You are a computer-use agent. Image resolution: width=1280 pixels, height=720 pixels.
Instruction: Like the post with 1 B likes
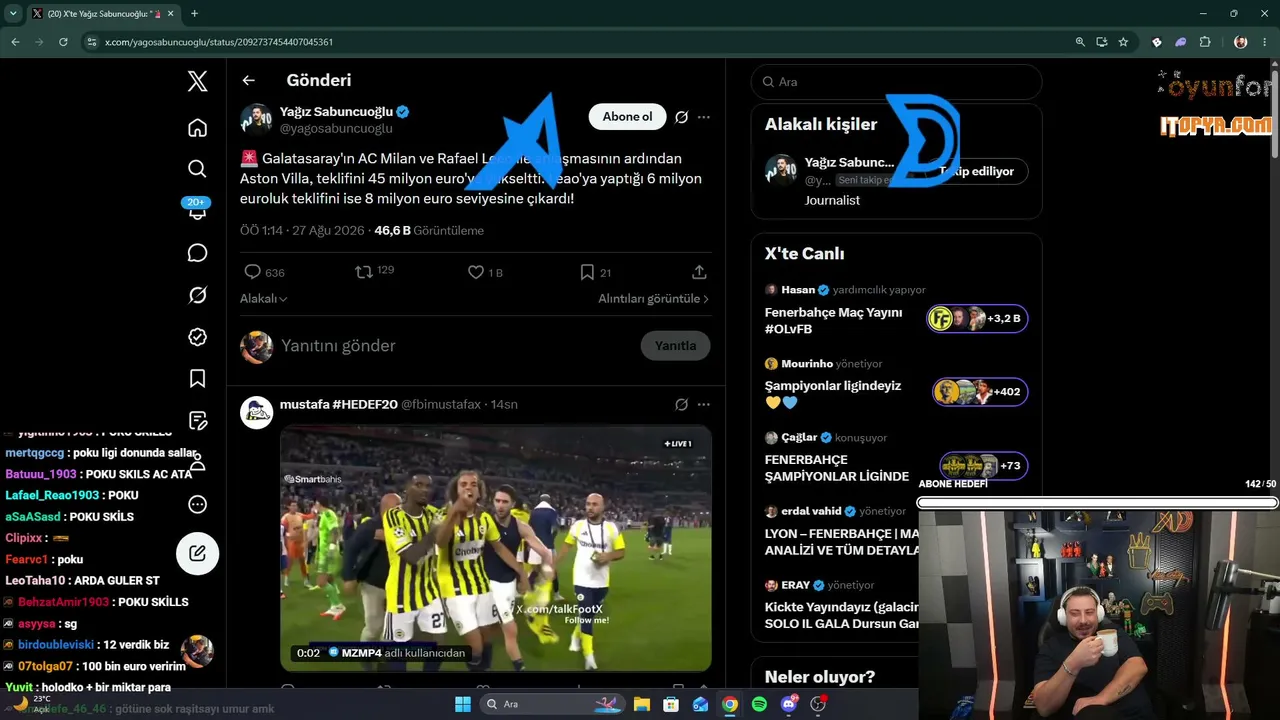tap(476, 272)
